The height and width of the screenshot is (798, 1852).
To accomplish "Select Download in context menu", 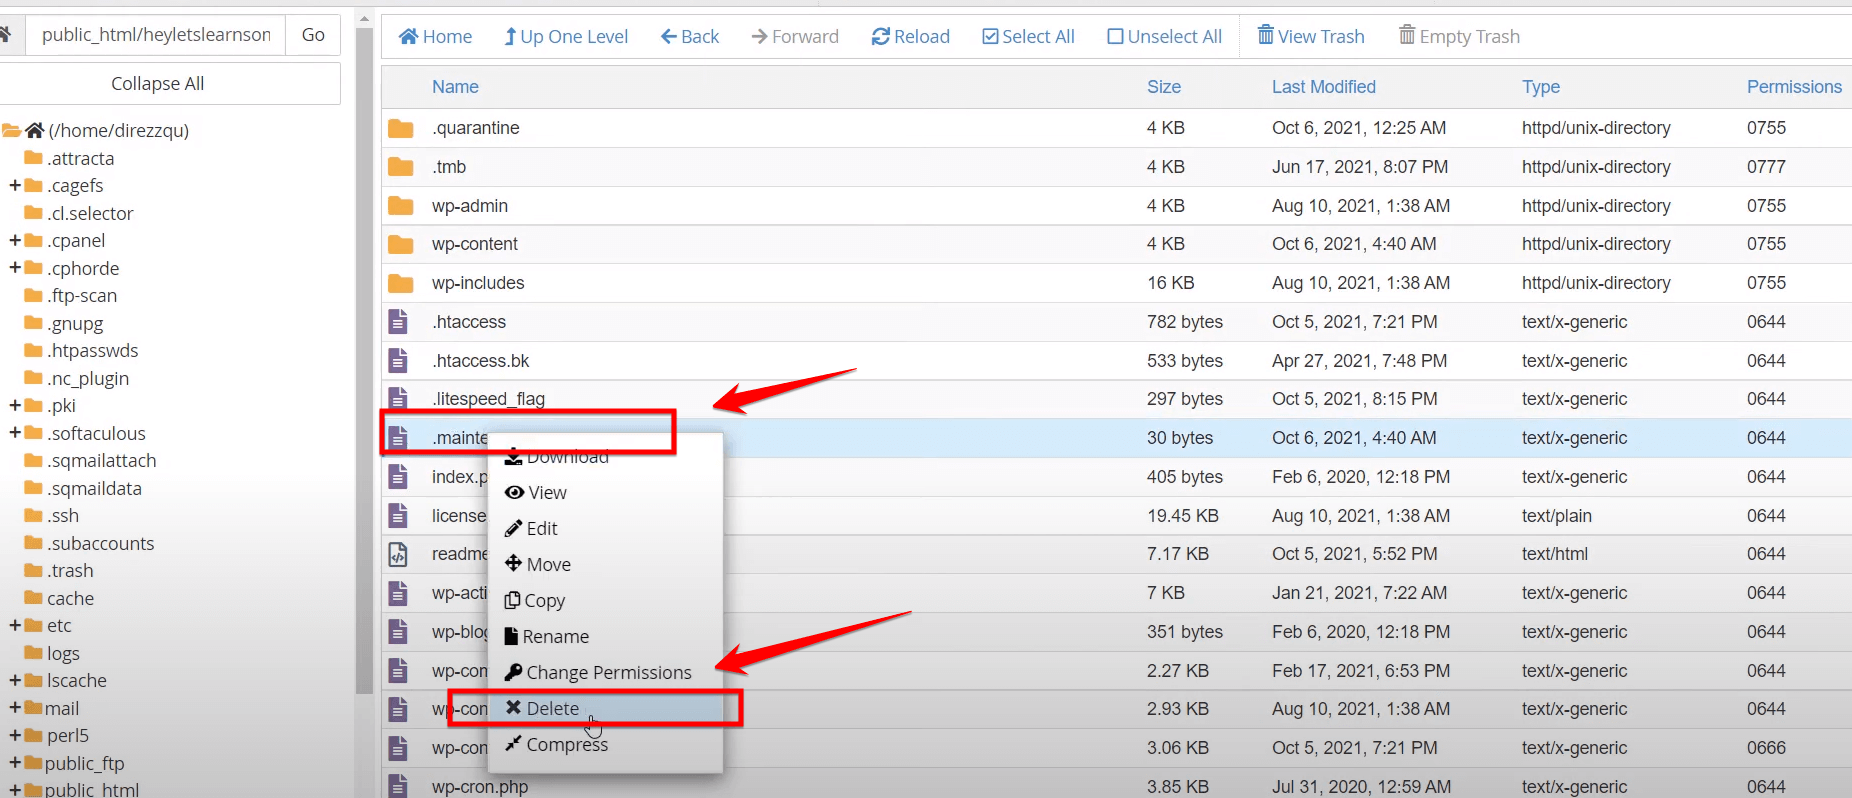I will coord(557,457).
